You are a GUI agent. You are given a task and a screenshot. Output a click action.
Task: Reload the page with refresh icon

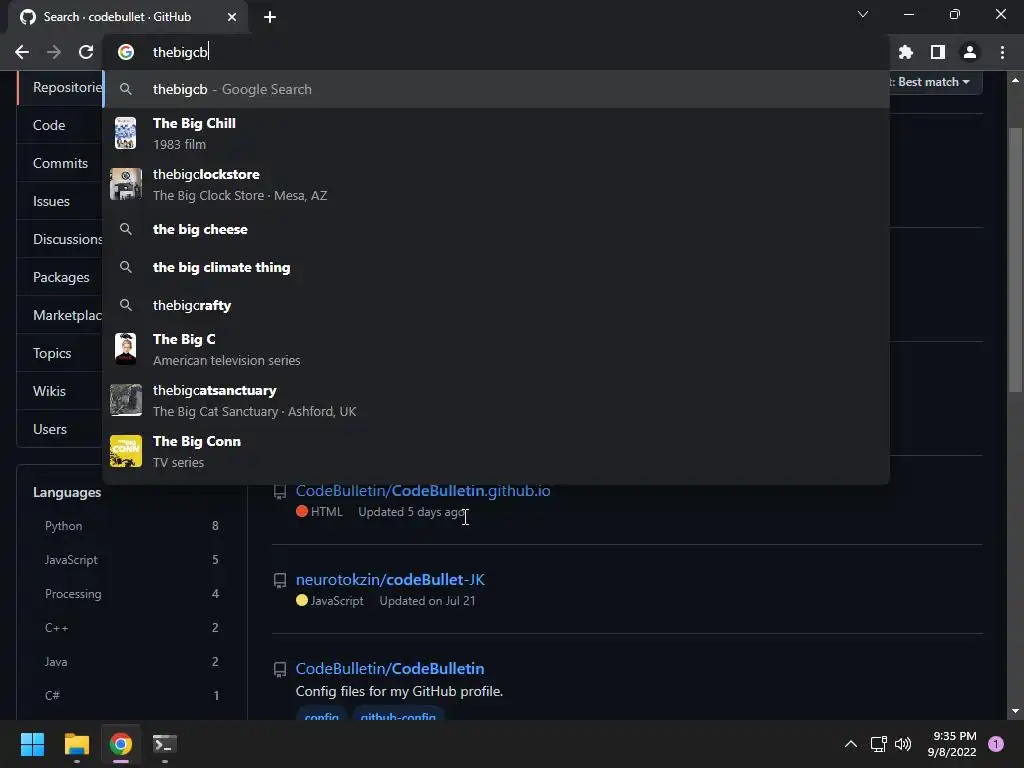[86, 52]
